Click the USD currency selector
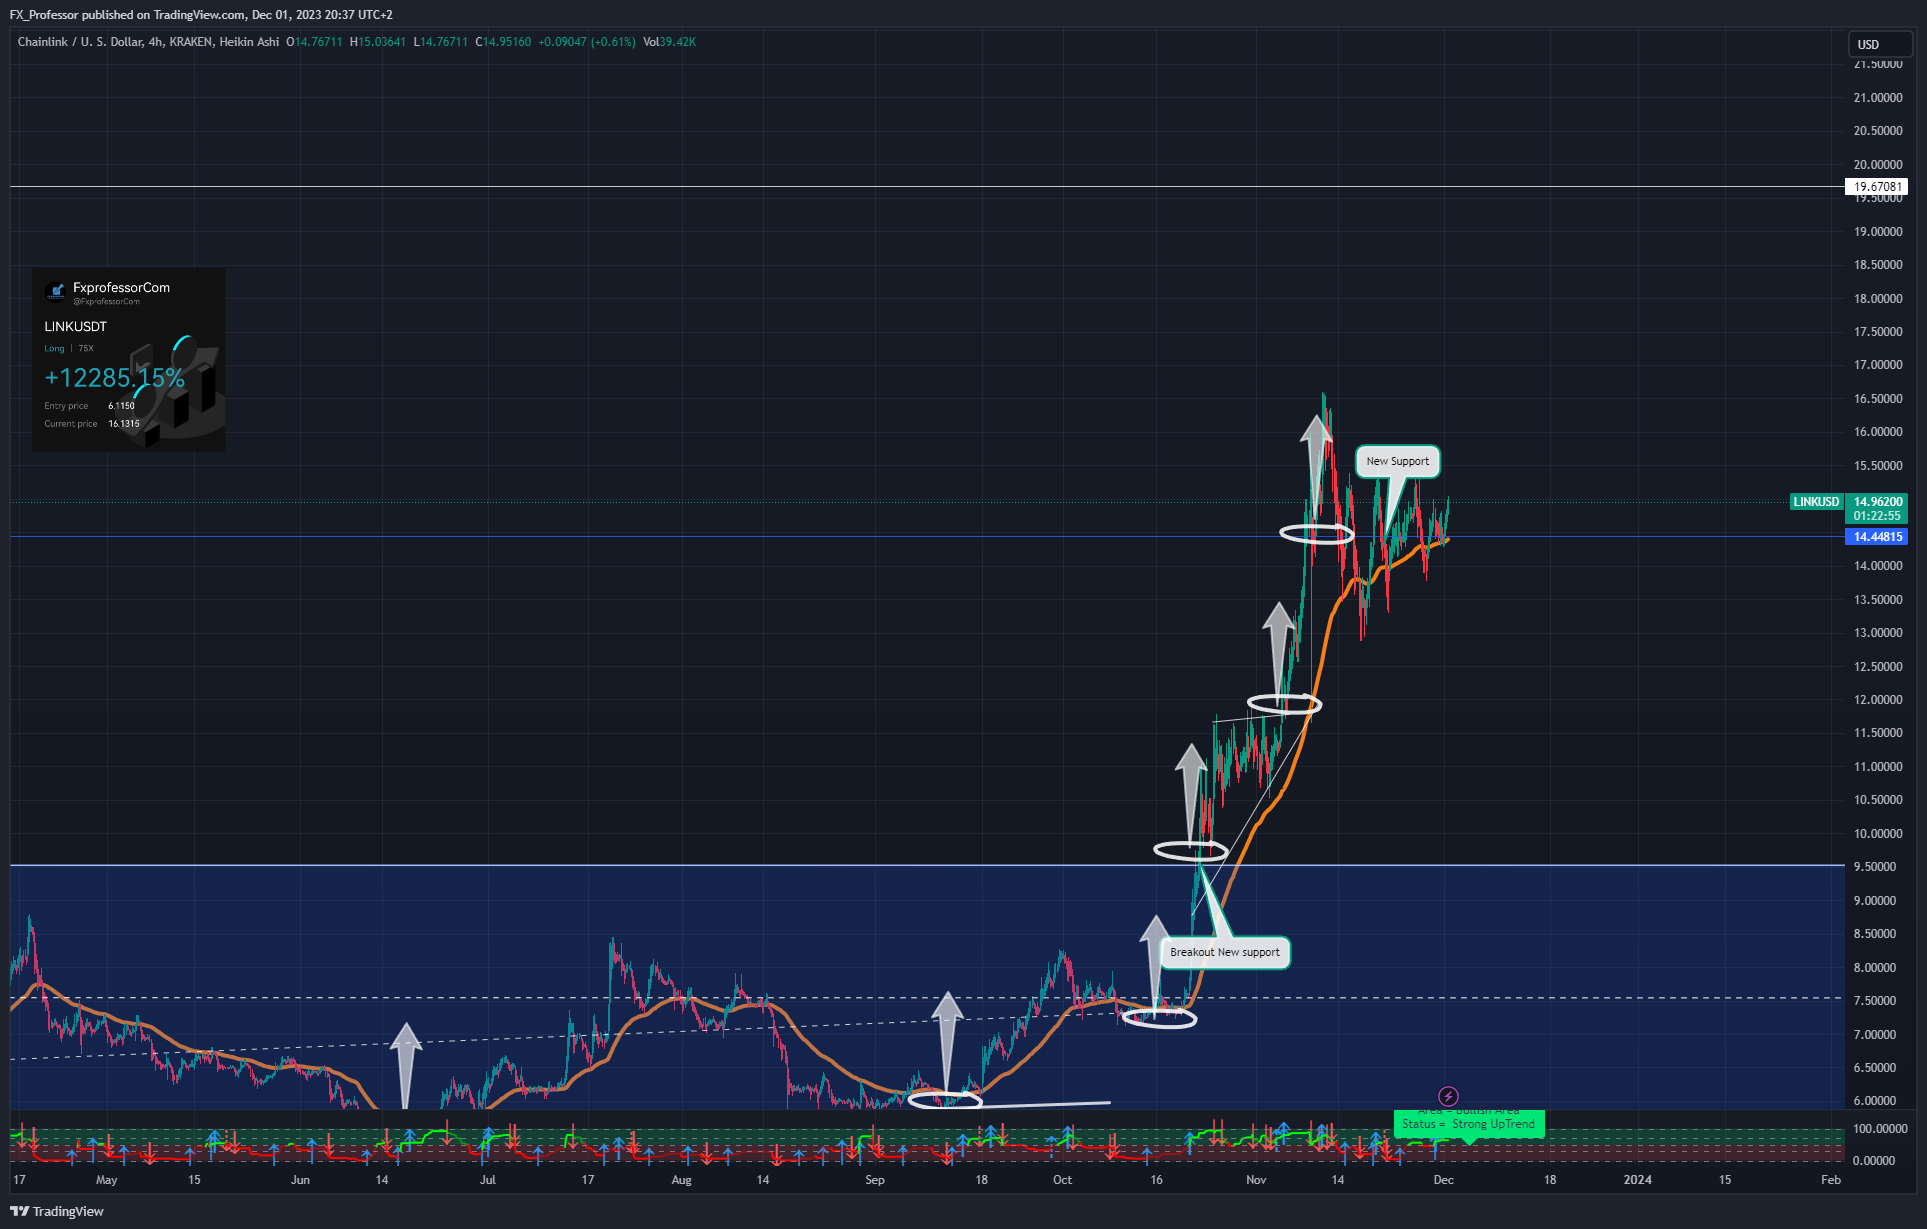This screenshot has width=1927, height=1229. tap(1880, 44)
